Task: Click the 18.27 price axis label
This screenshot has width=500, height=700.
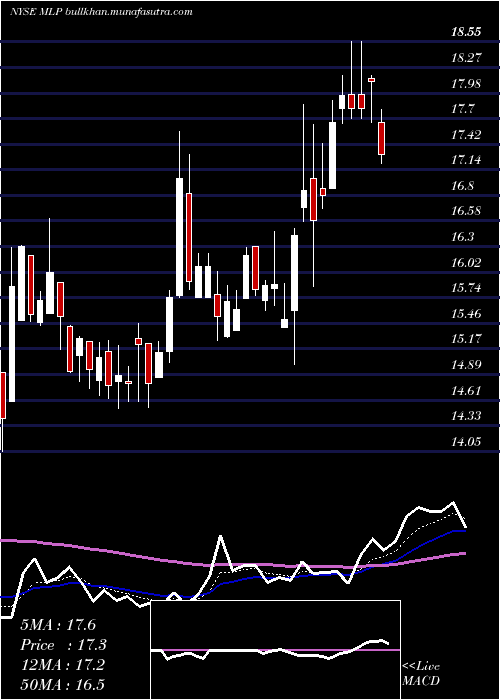Action: coord(466,58)
